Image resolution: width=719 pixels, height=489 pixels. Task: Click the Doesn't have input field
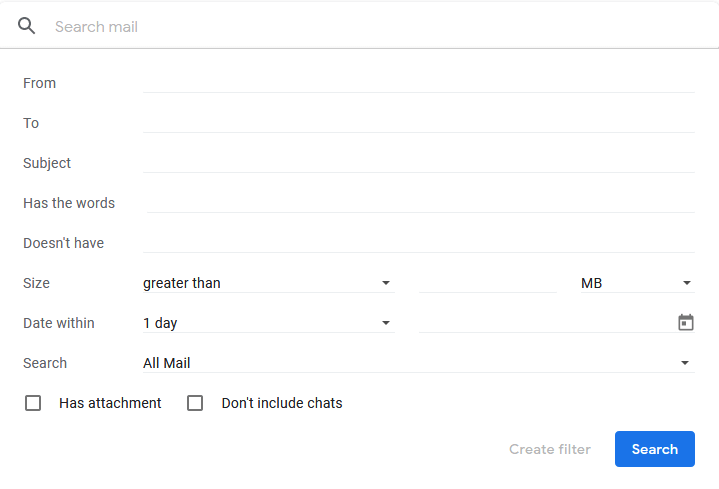(419, 243)
